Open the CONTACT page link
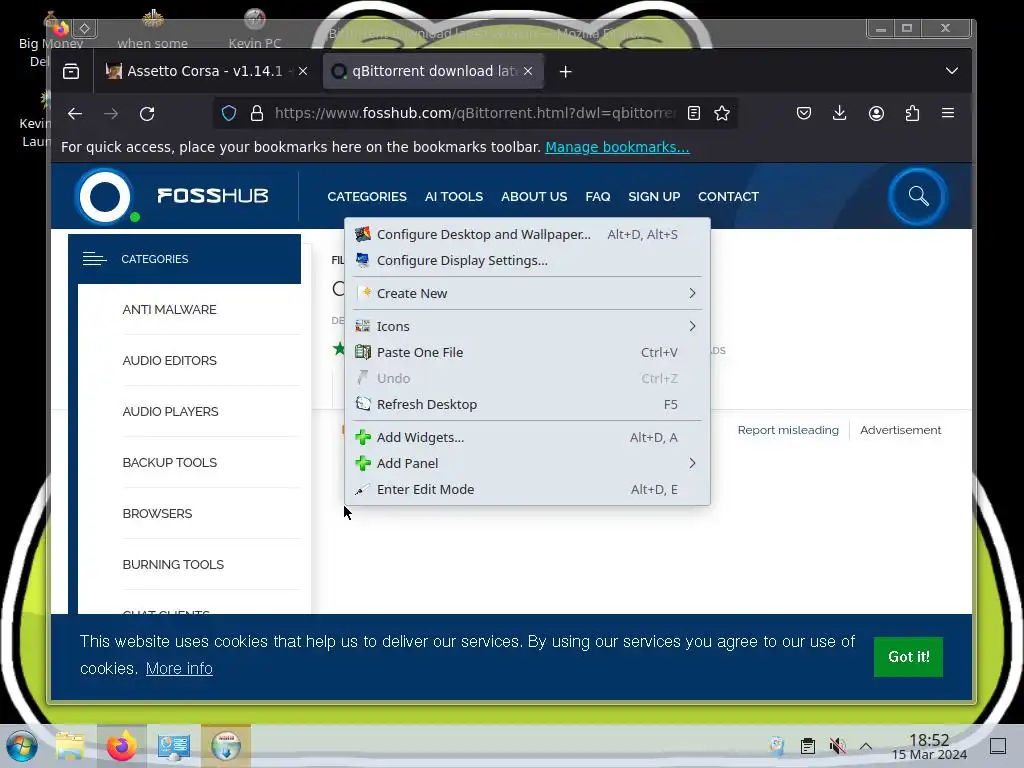 (x=728, y=197)
